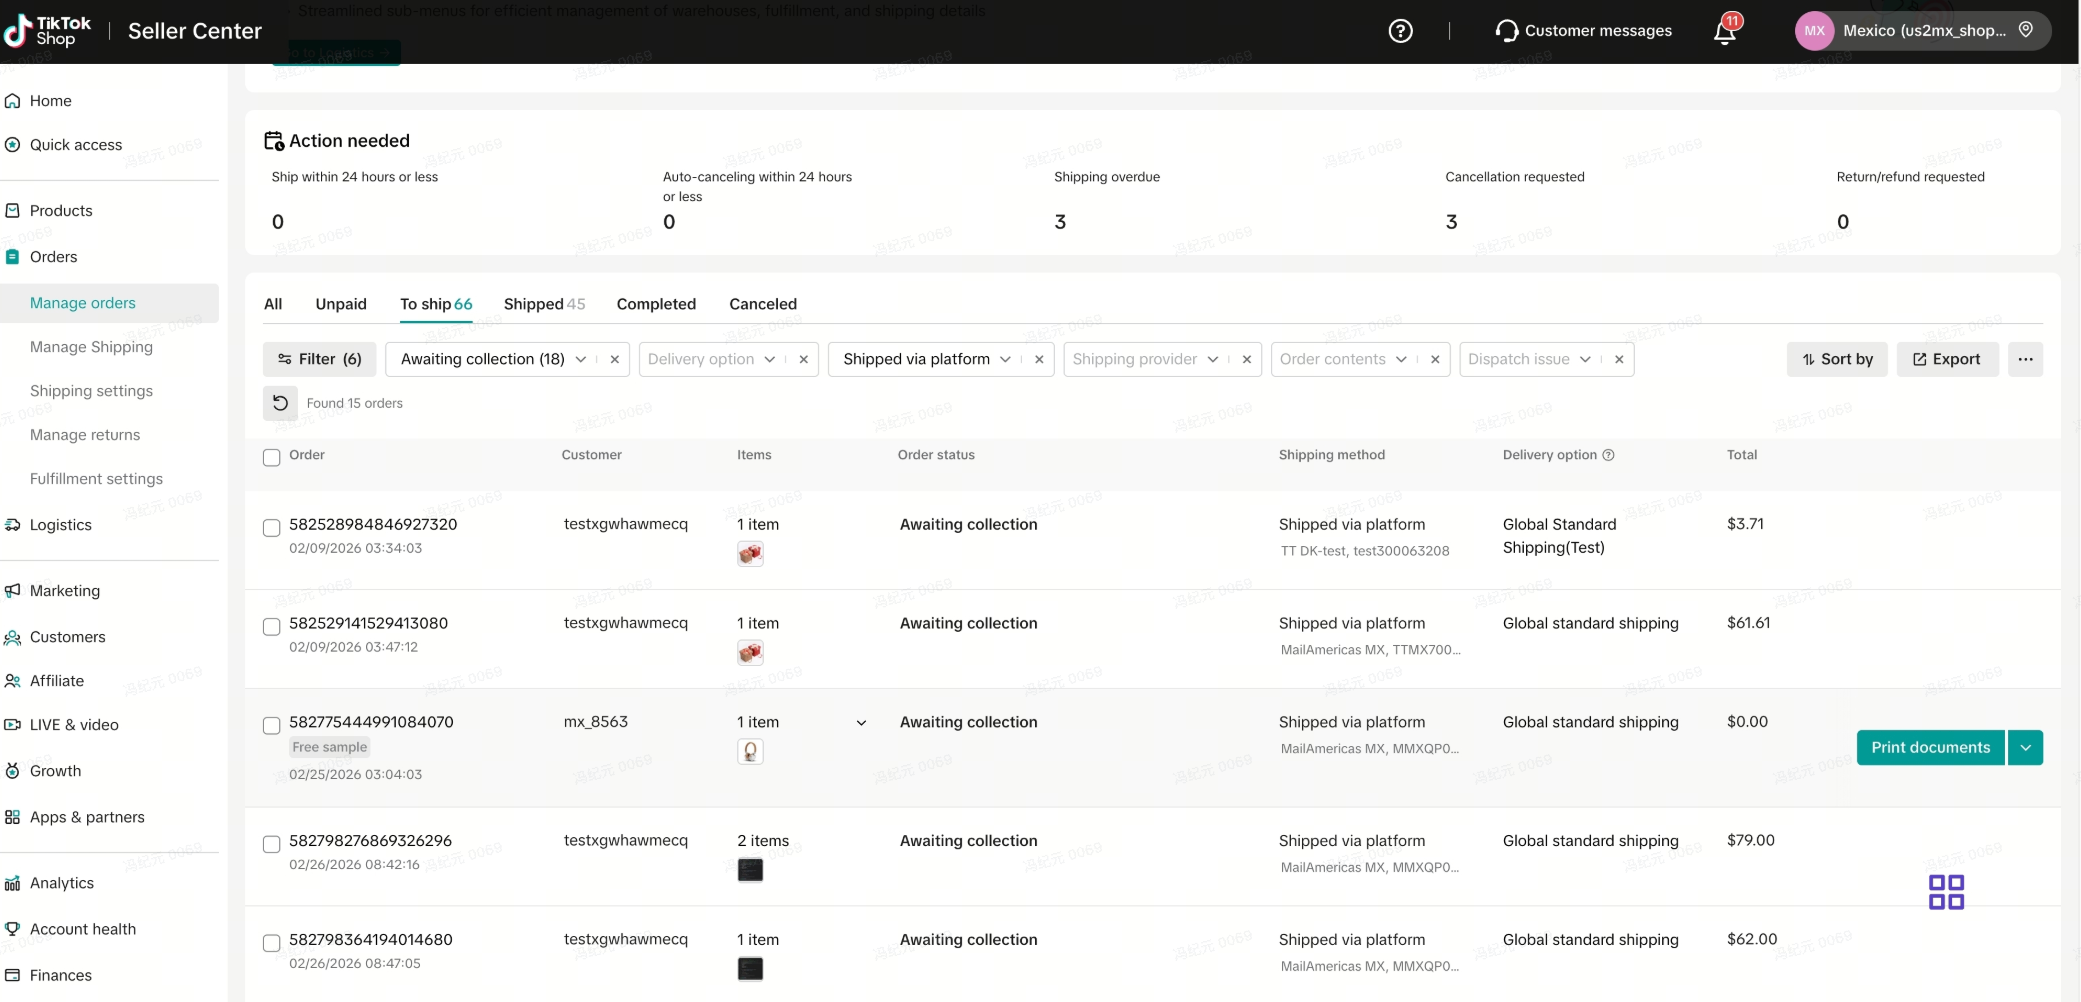2081x1002 pixels.
Task: Click Delivery option info icon
Action: [1609, 455]
